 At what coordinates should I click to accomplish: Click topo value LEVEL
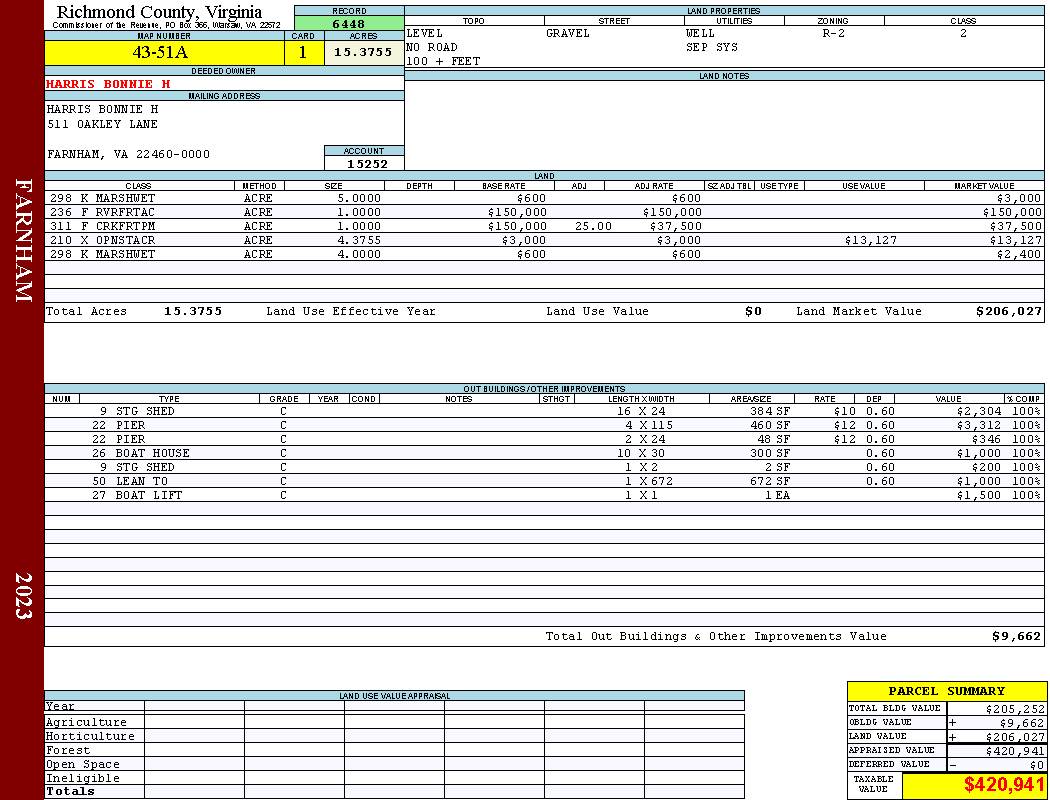(x=425, y=33)
